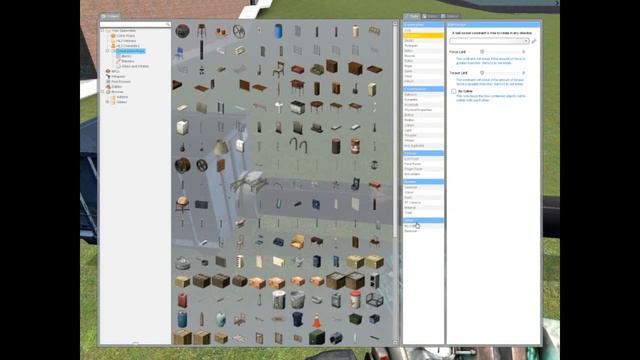Toggle the No Collide checkbox
This screenshot has width=640, height=360.
453,91
